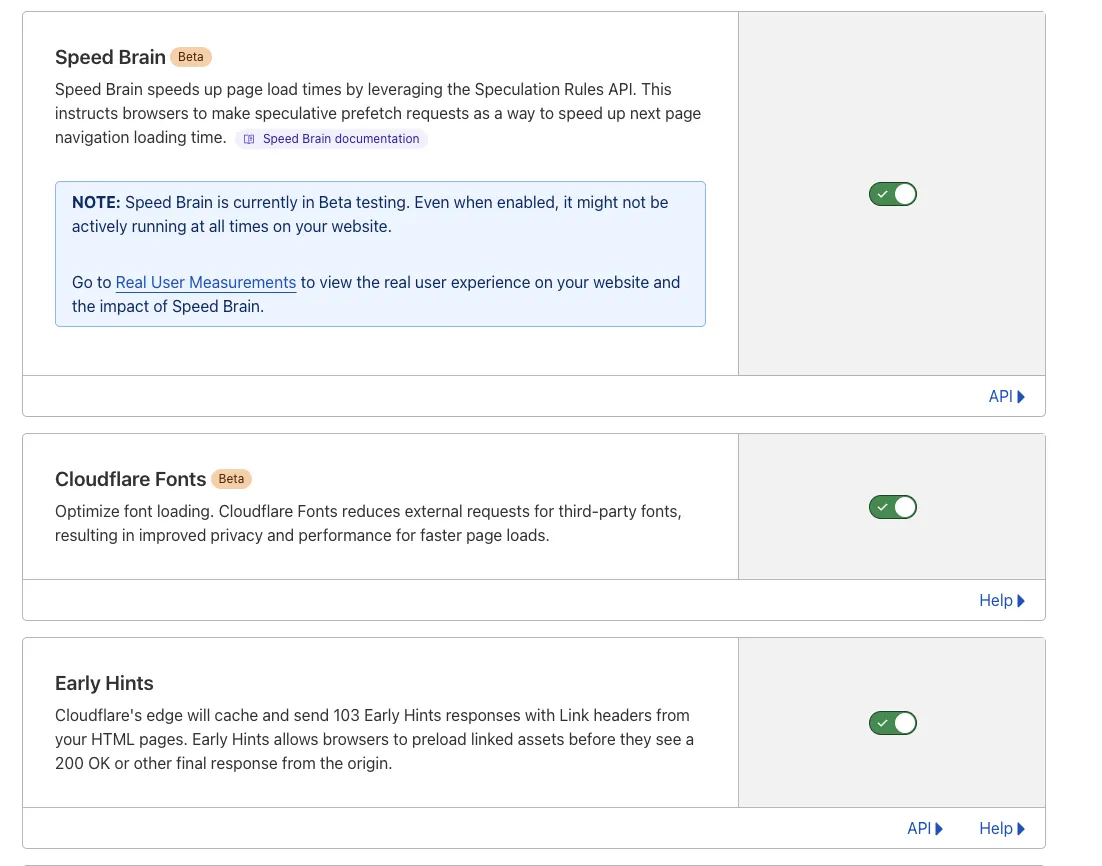Select the Cloudflare Fonts heading

pos(130,479)
